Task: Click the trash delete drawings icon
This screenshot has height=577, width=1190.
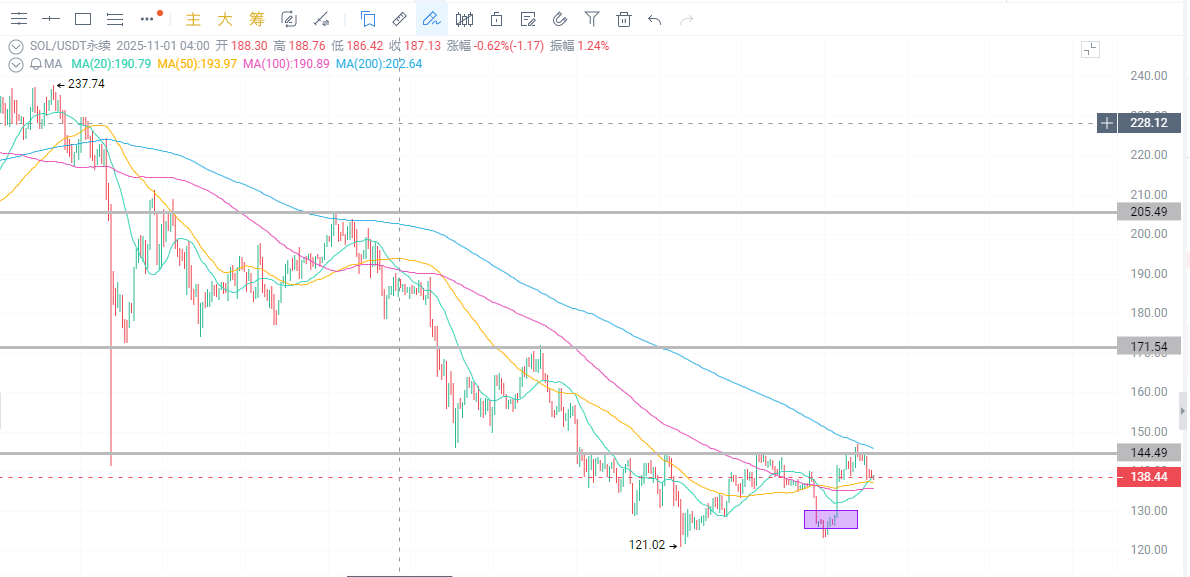Action: tap(624, 19)
